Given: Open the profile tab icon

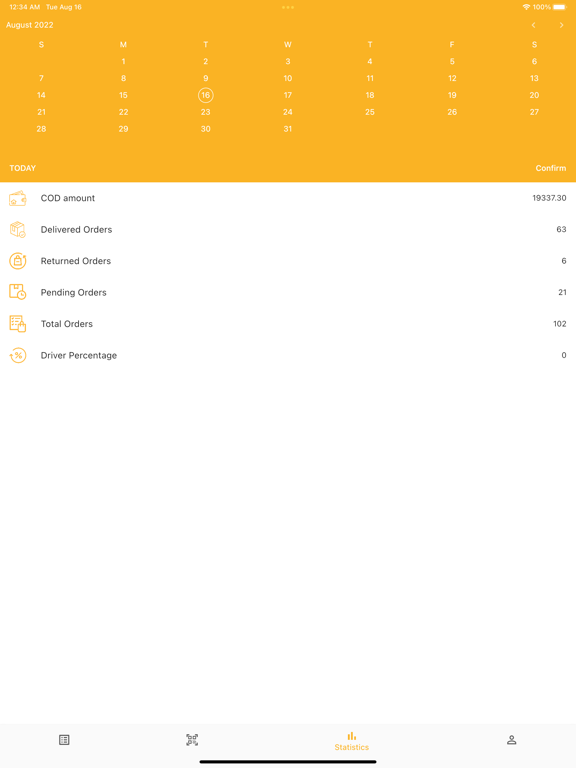Looking at the screenshot, I should [511, 740].
